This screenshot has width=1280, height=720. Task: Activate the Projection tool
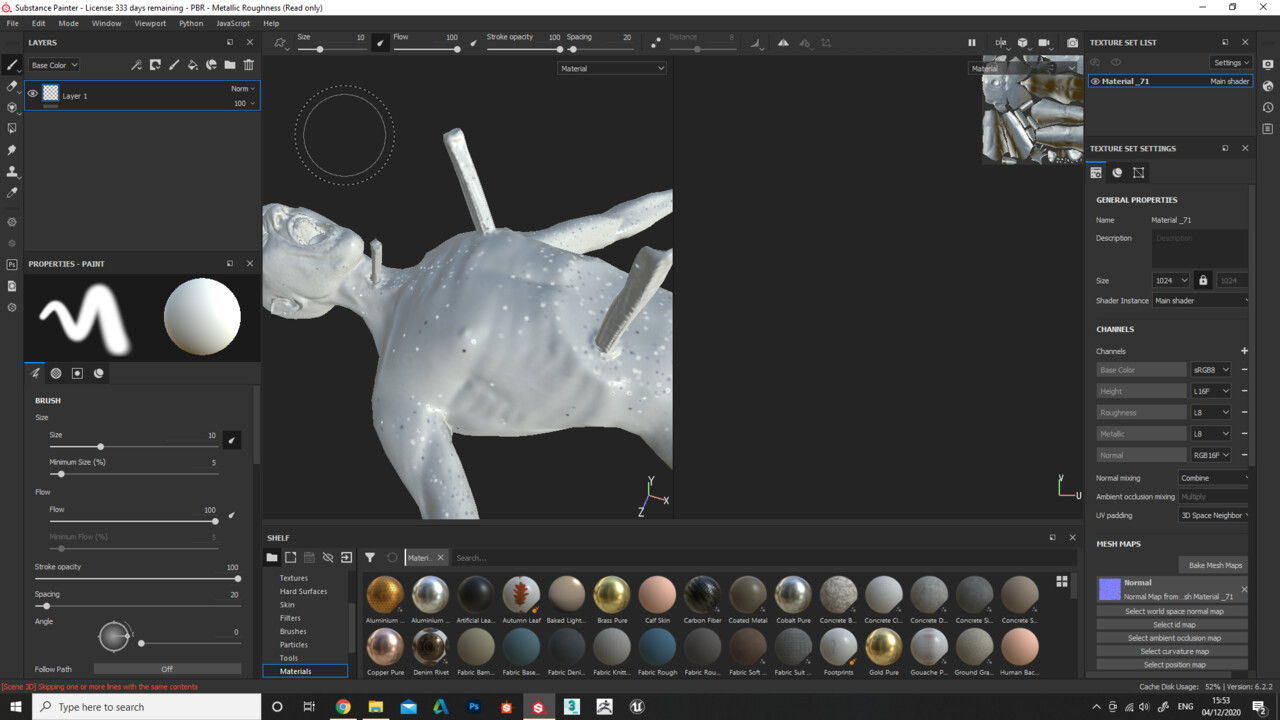click(x=12, y=107)
